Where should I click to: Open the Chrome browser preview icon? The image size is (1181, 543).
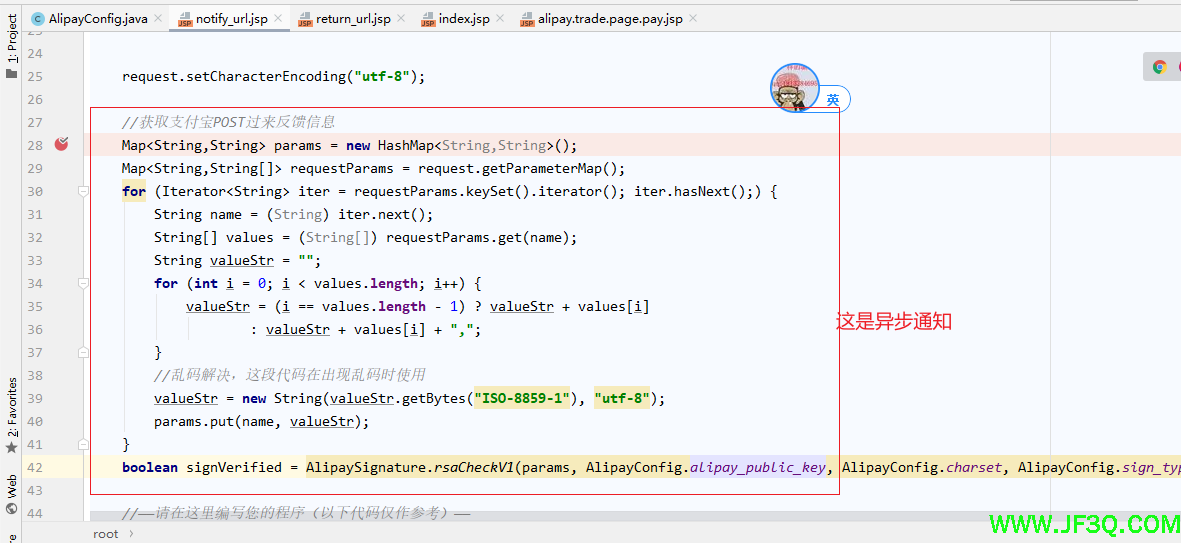coord(1160,67)
